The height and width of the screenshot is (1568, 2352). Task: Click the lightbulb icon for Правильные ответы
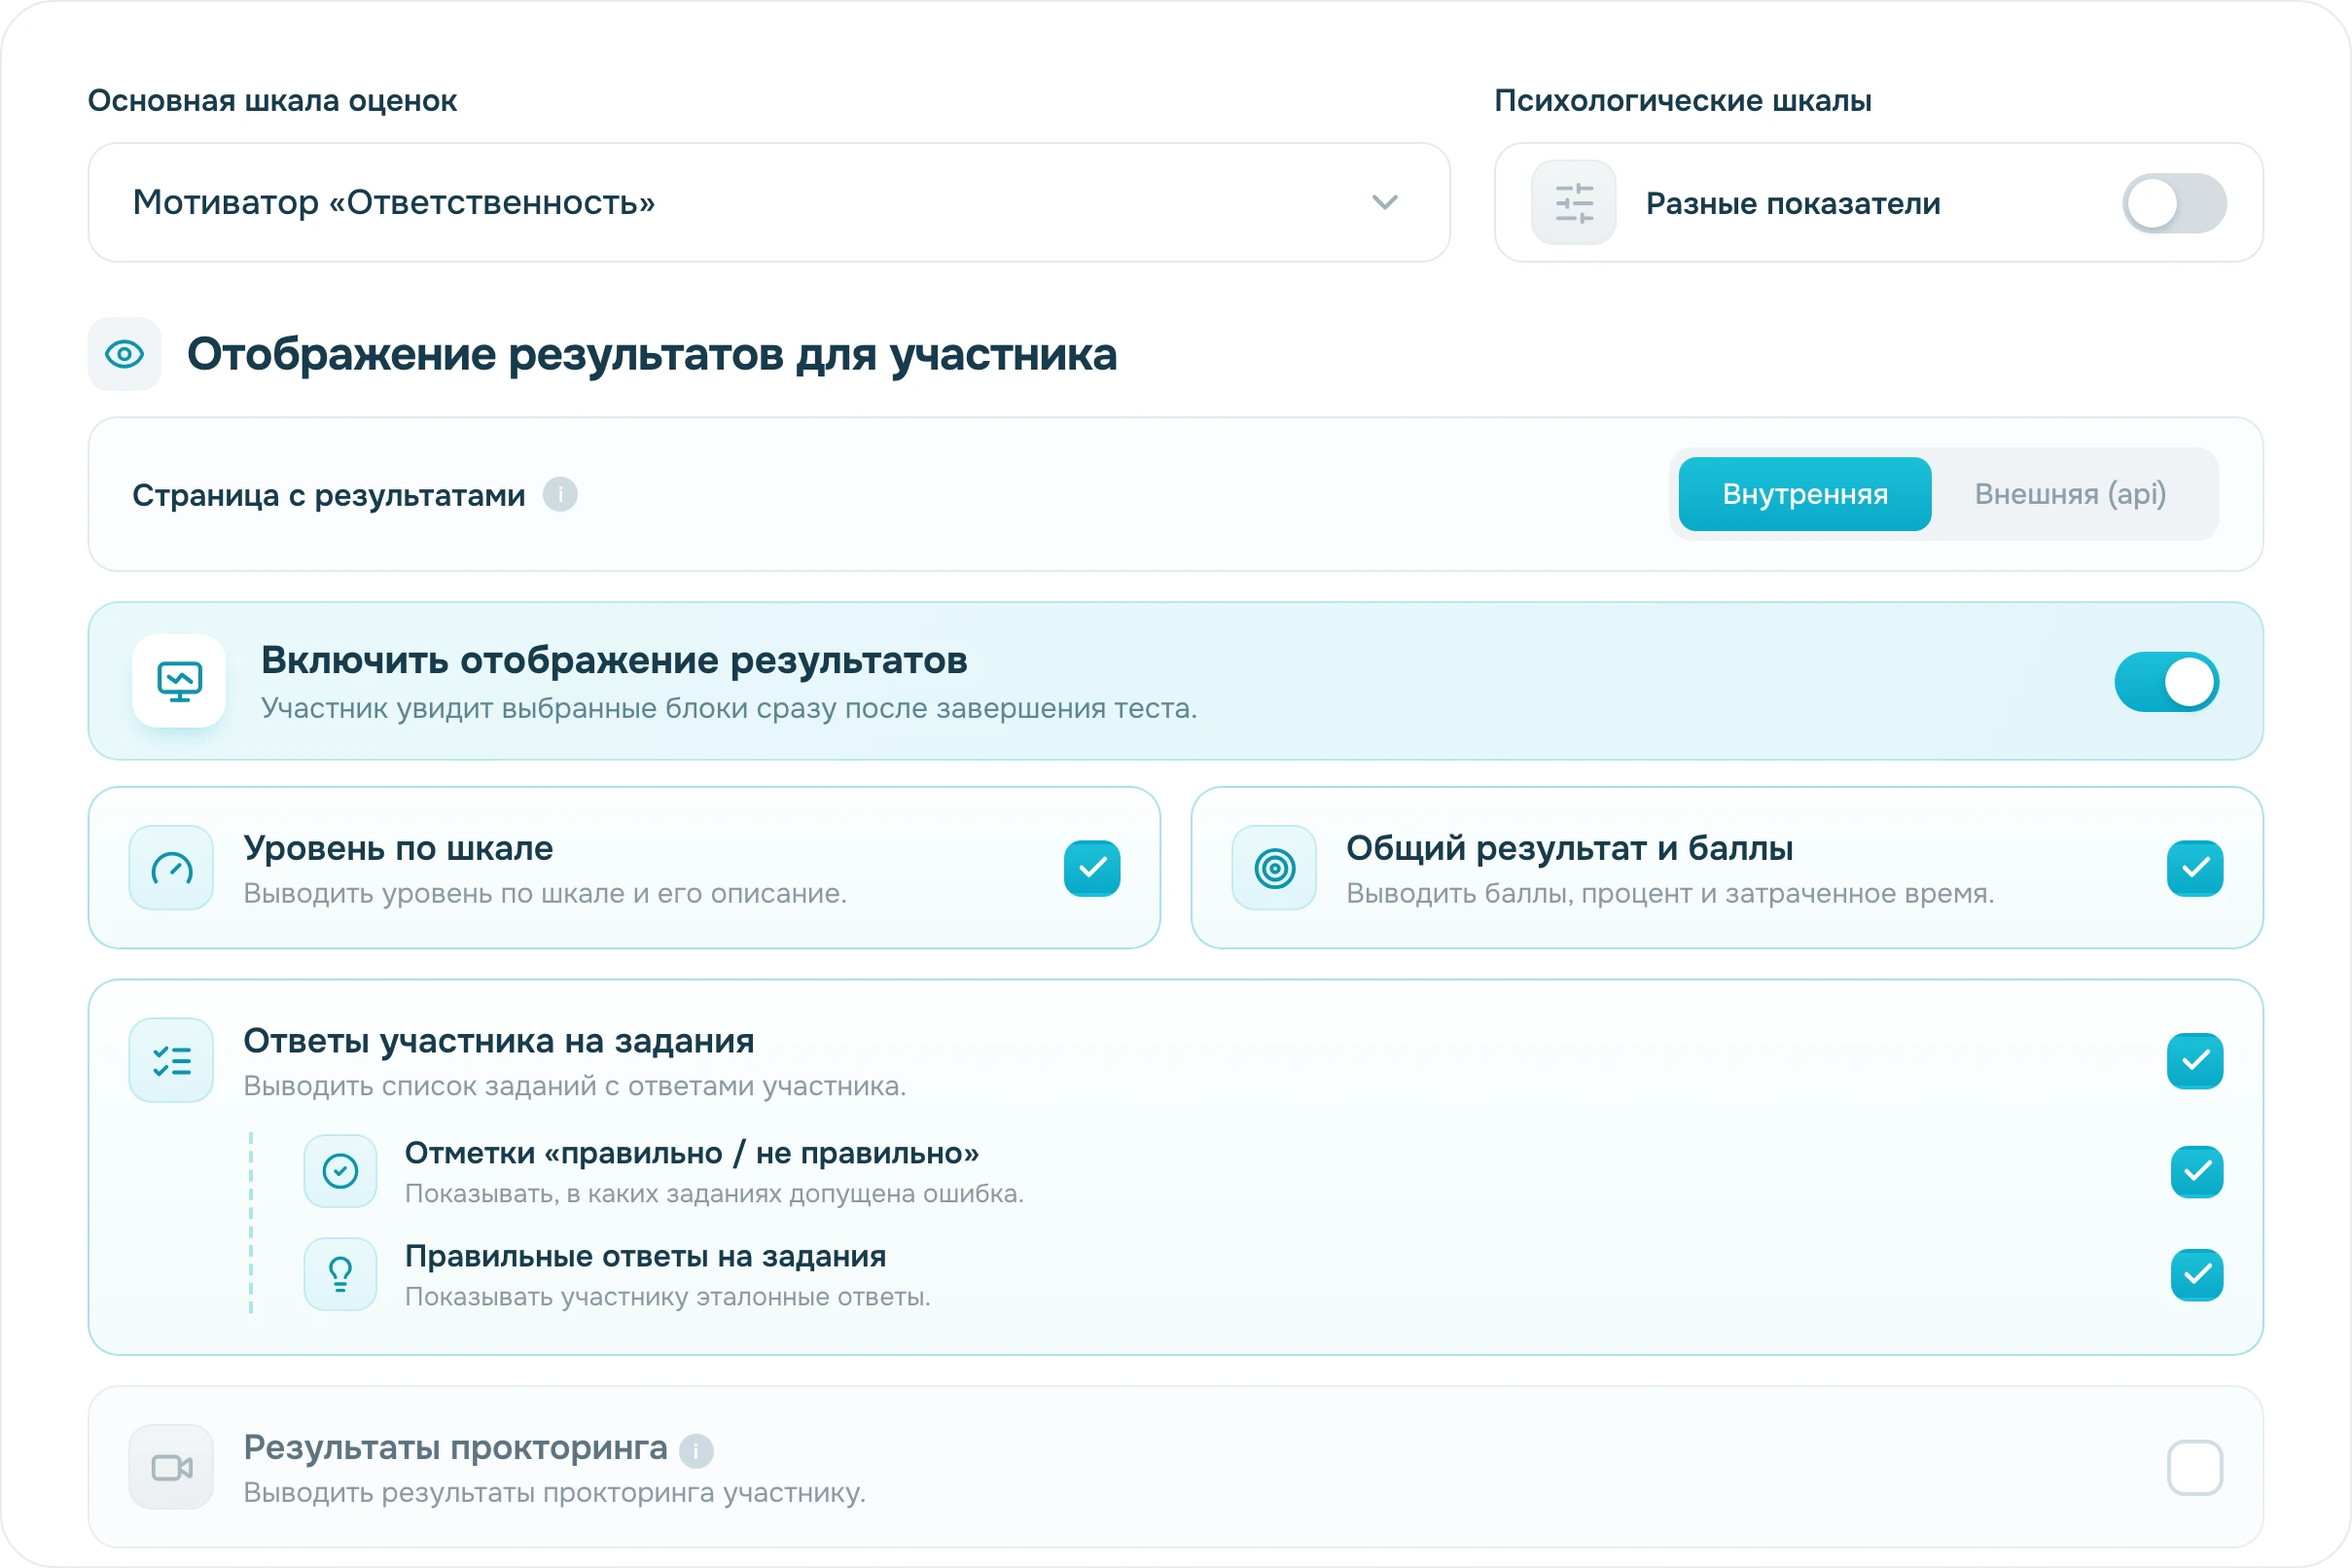340,1274
